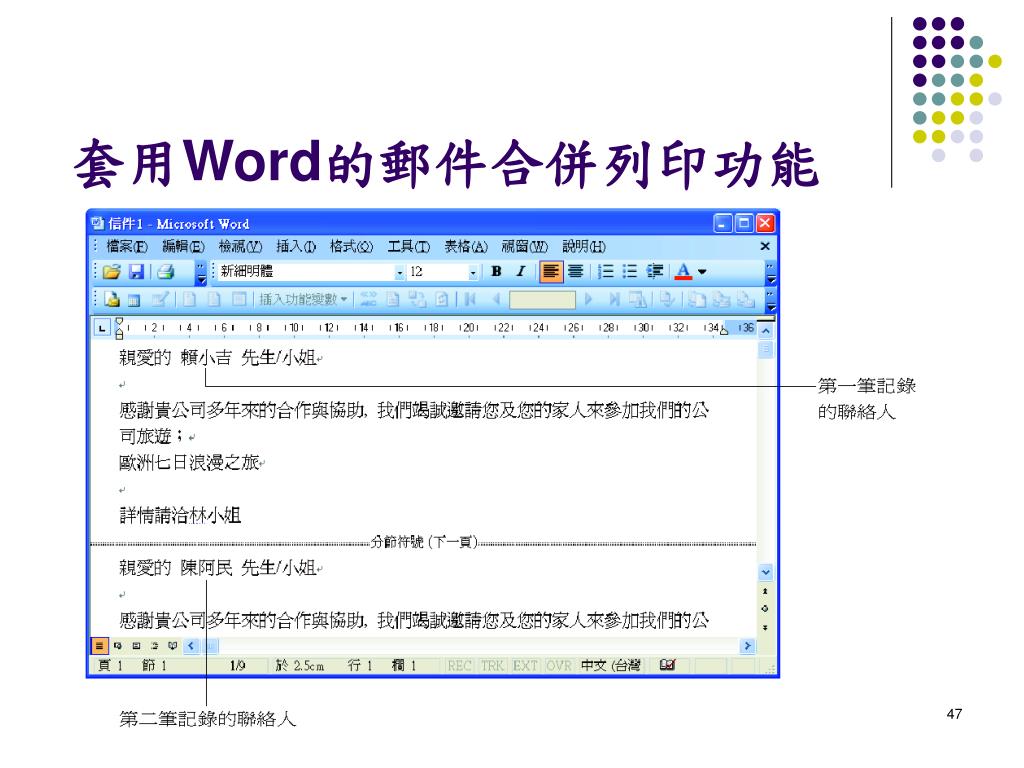Switch to Web Layout view button
The height and width of the screenshot is (768, 1024).
[x=118, y=646]
